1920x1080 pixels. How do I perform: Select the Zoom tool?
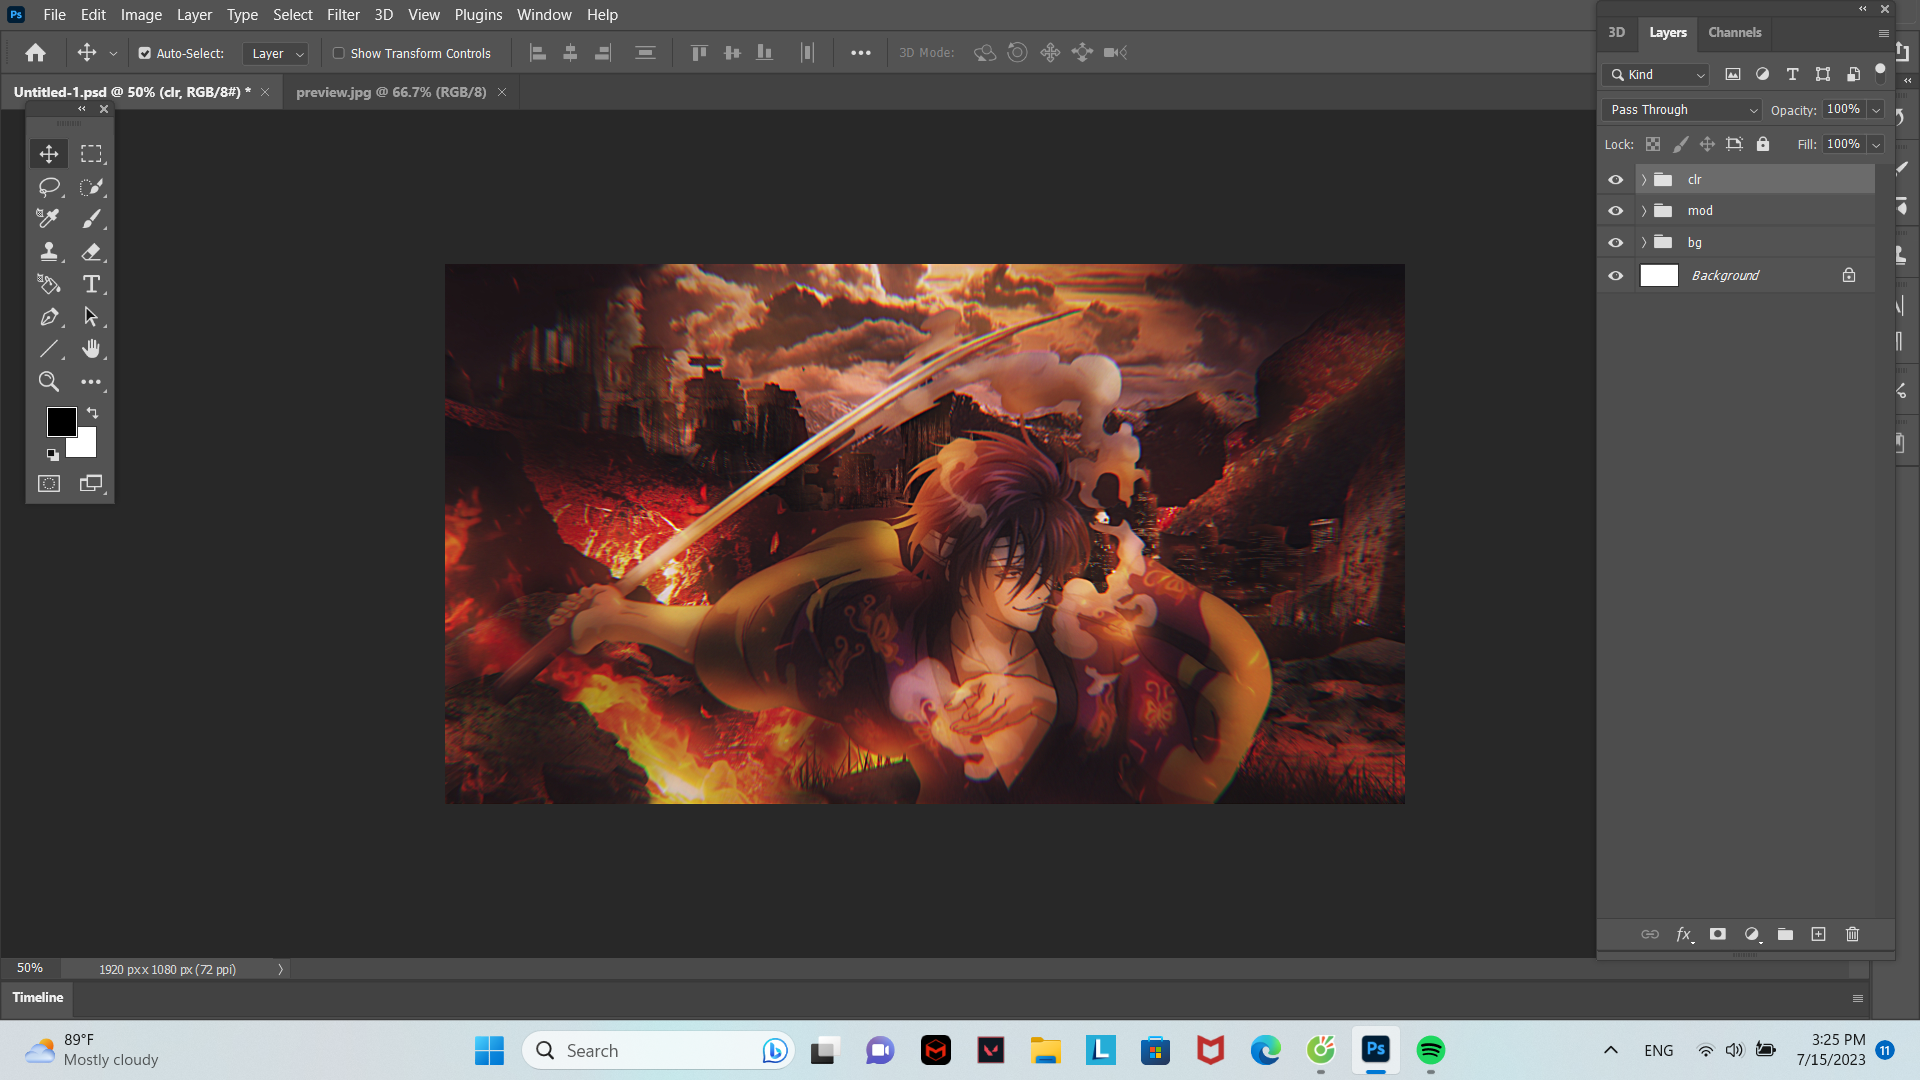point(48,382)
